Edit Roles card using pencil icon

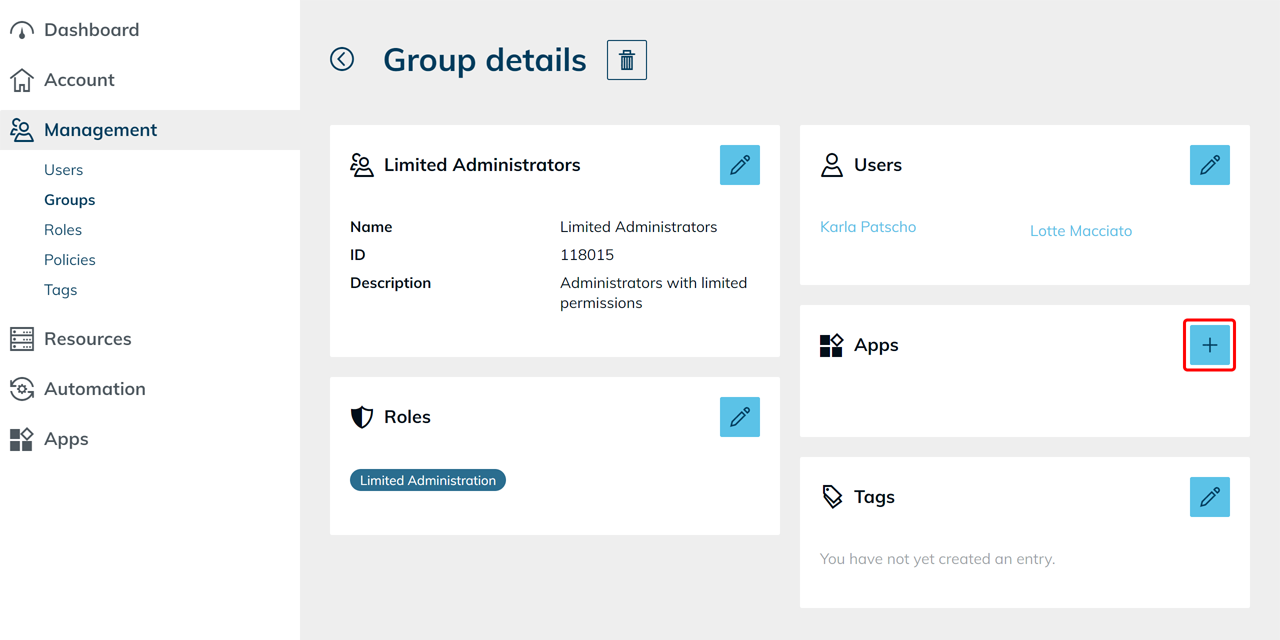tap(740, 417)
